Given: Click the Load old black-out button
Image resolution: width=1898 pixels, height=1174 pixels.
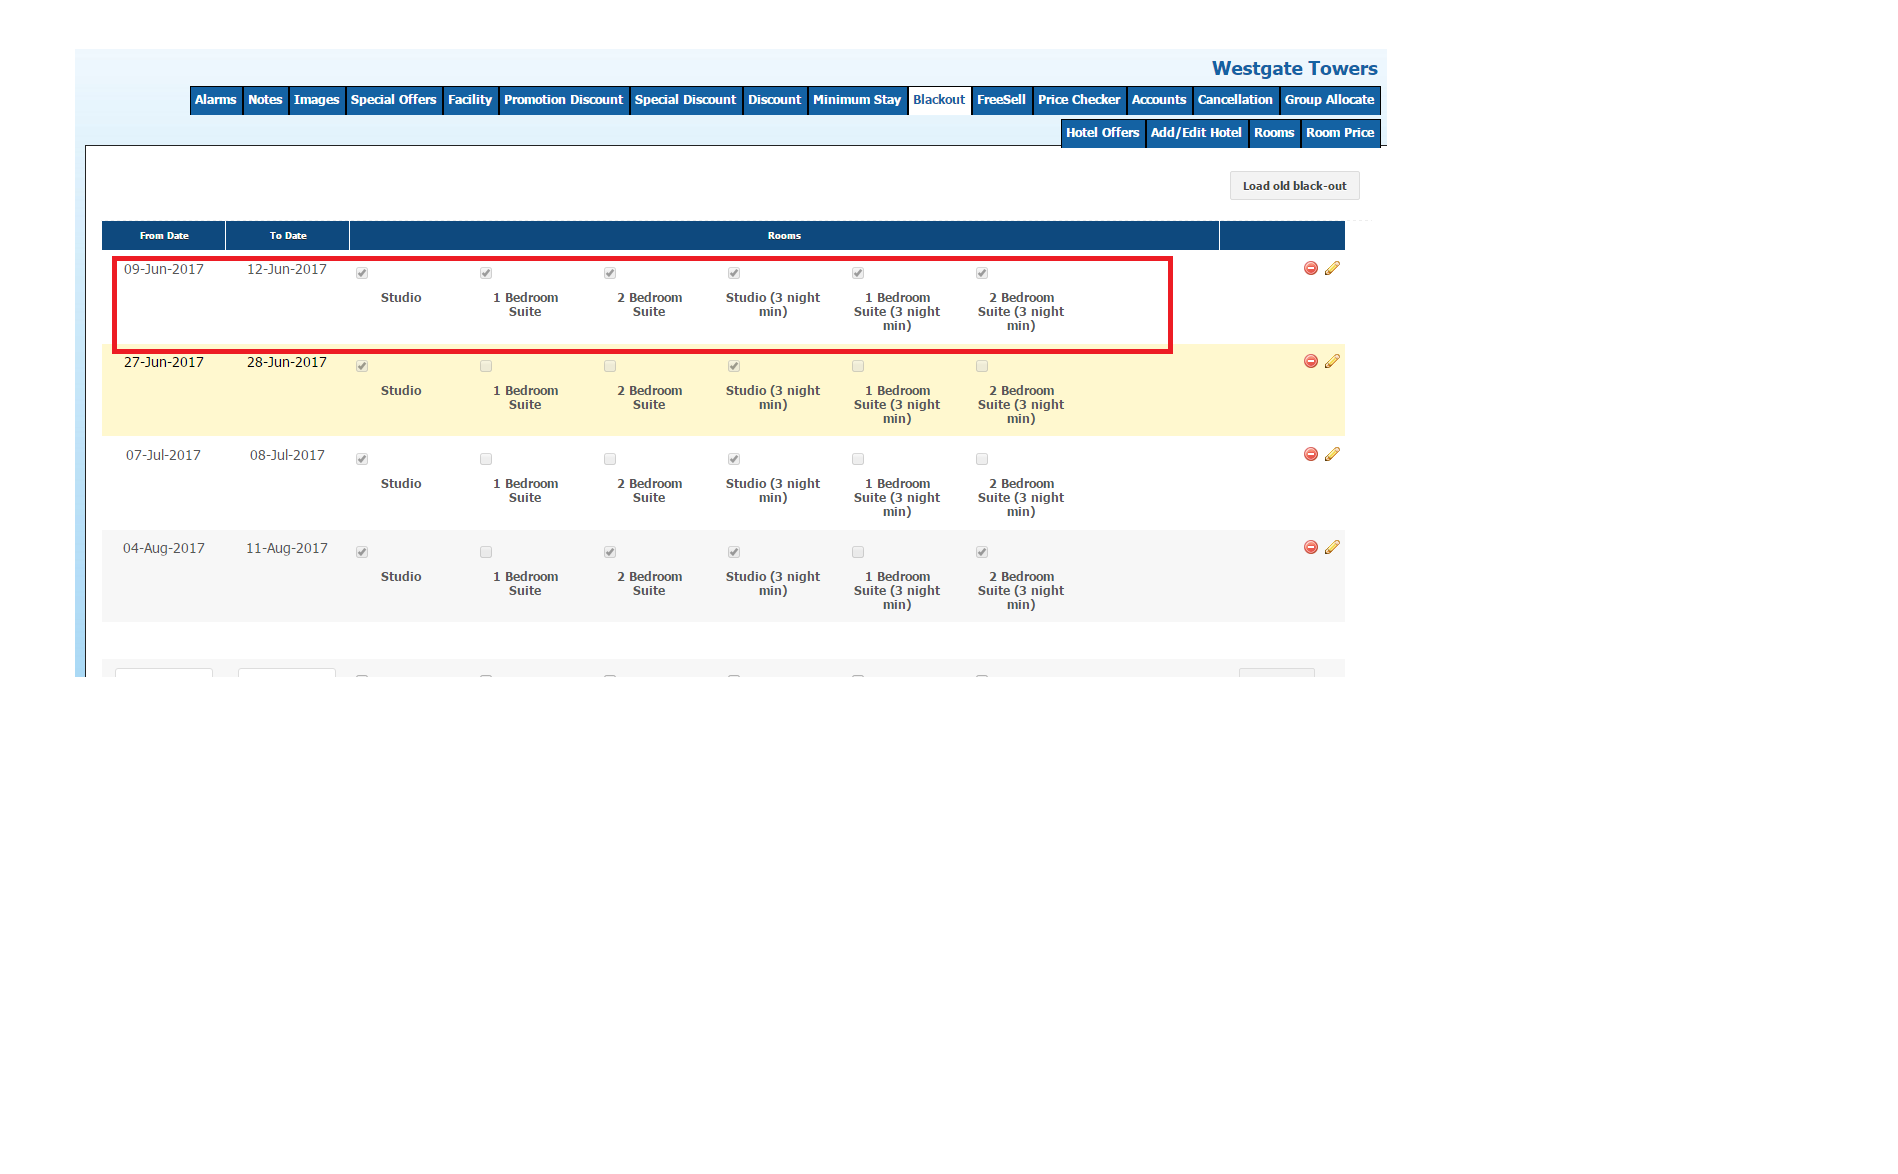Looking at the screenshot, I should click(1295, 186).
